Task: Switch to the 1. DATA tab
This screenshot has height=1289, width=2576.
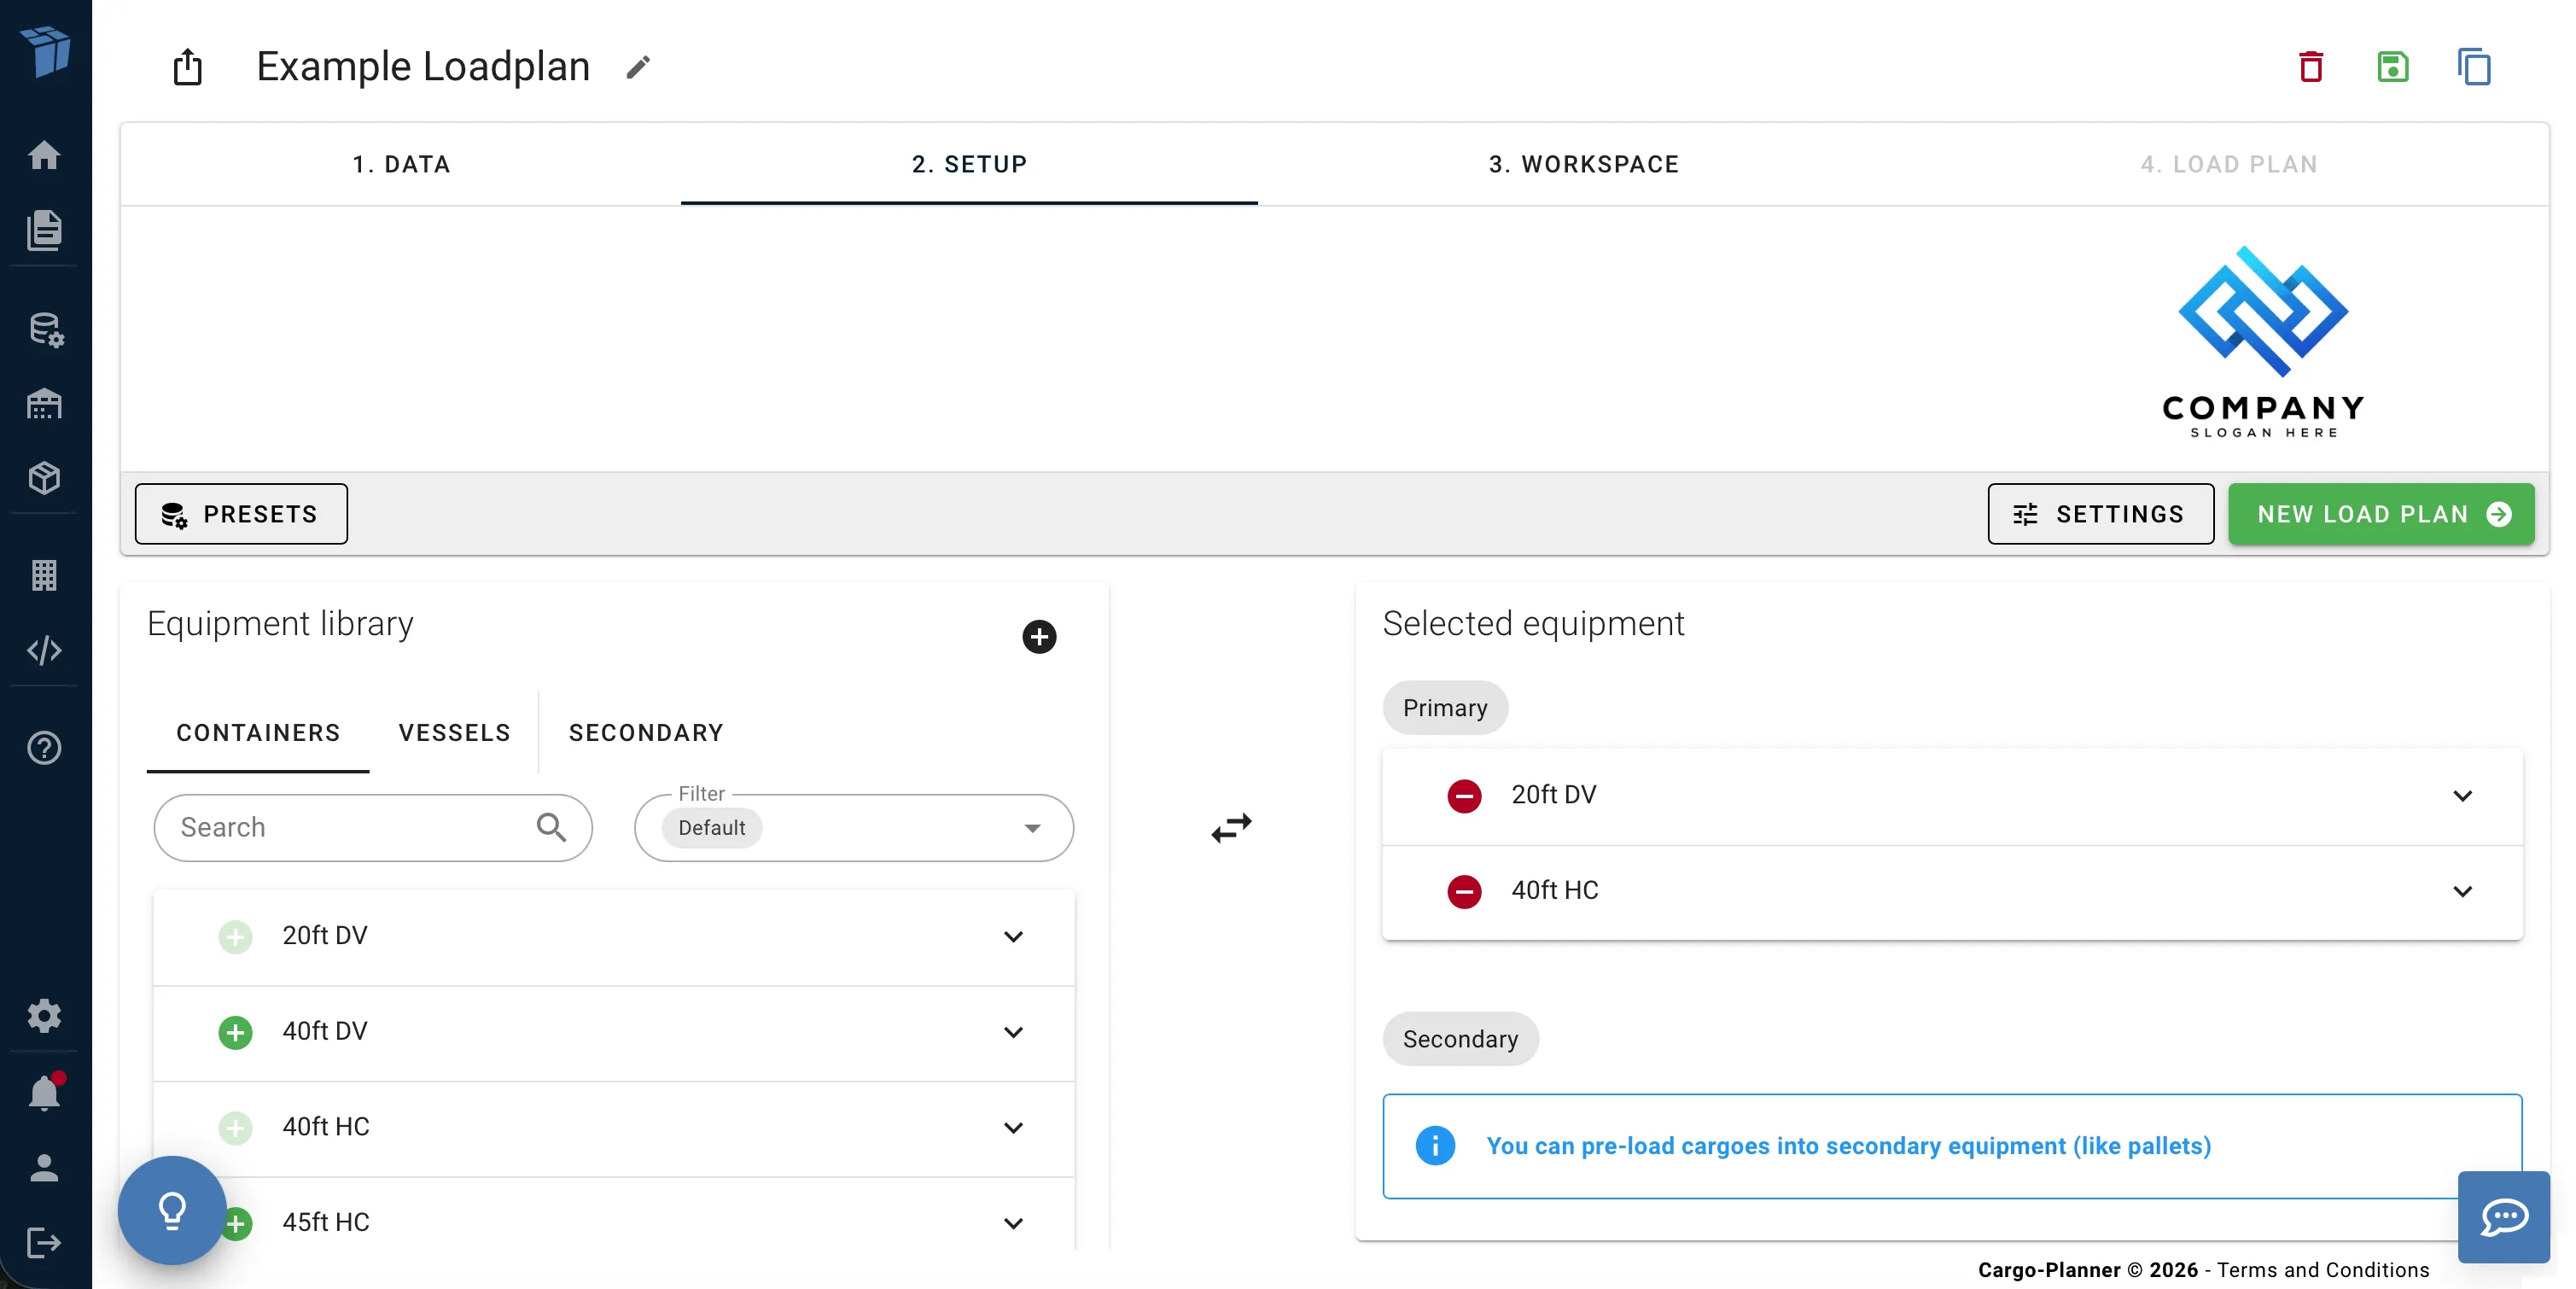Action: (x=401, y=164)
